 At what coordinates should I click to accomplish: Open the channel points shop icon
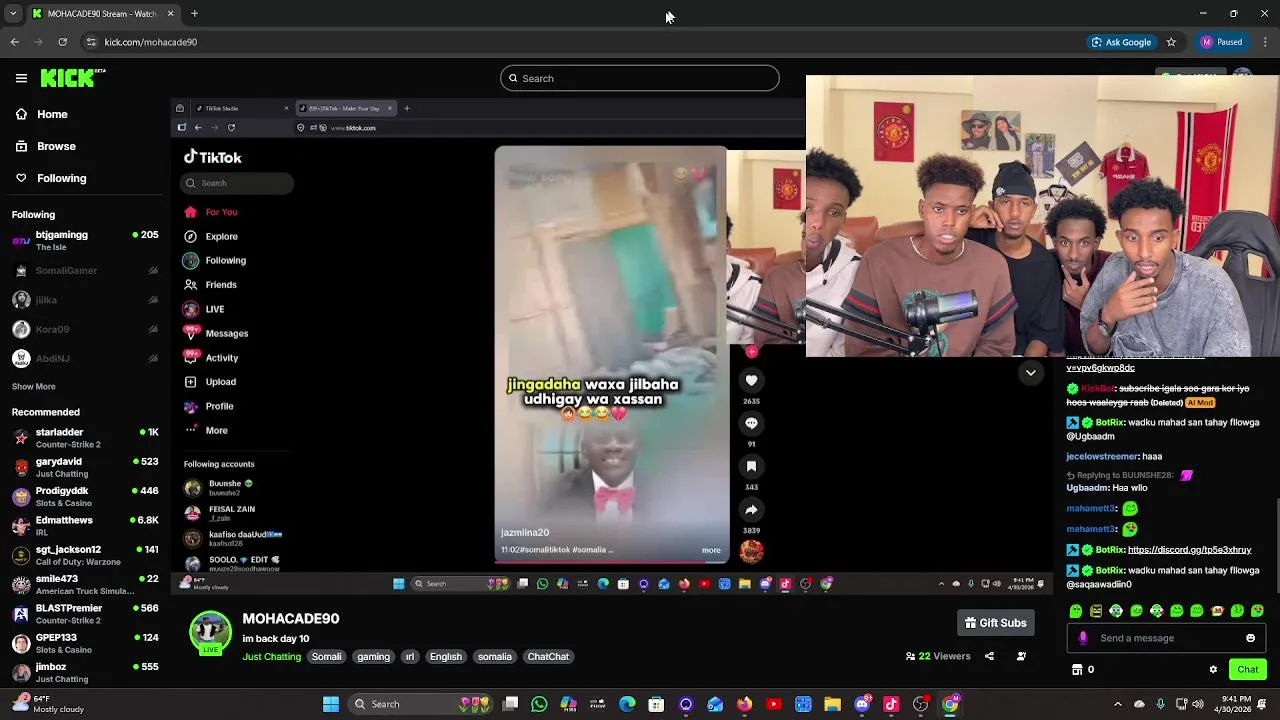1077,670
